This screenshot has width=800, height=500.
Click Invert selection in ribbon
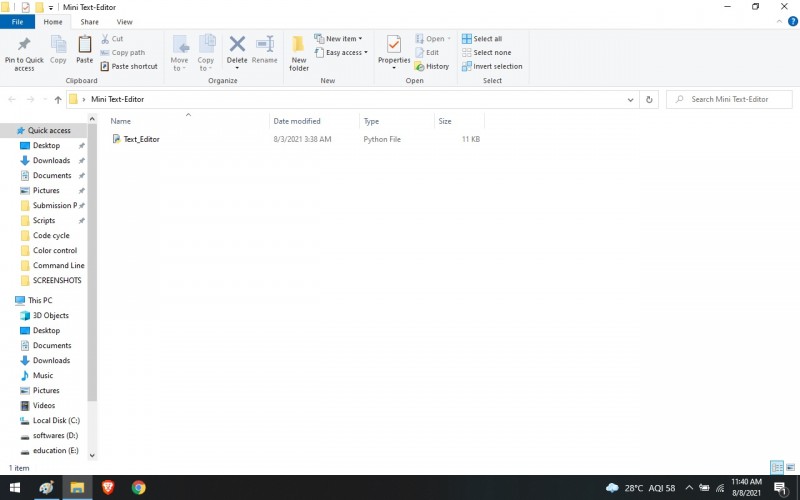click(x=492, y=66)
